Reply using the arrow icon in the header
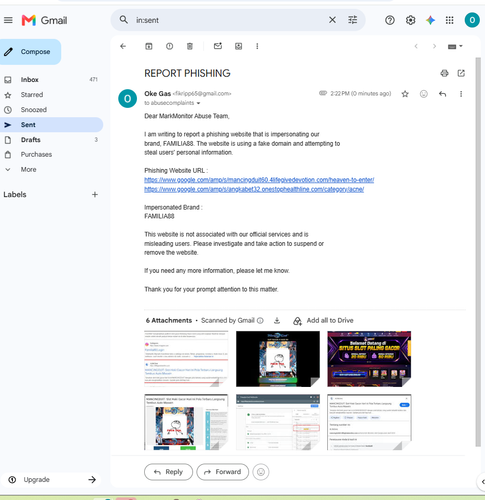 coord(442,94)
